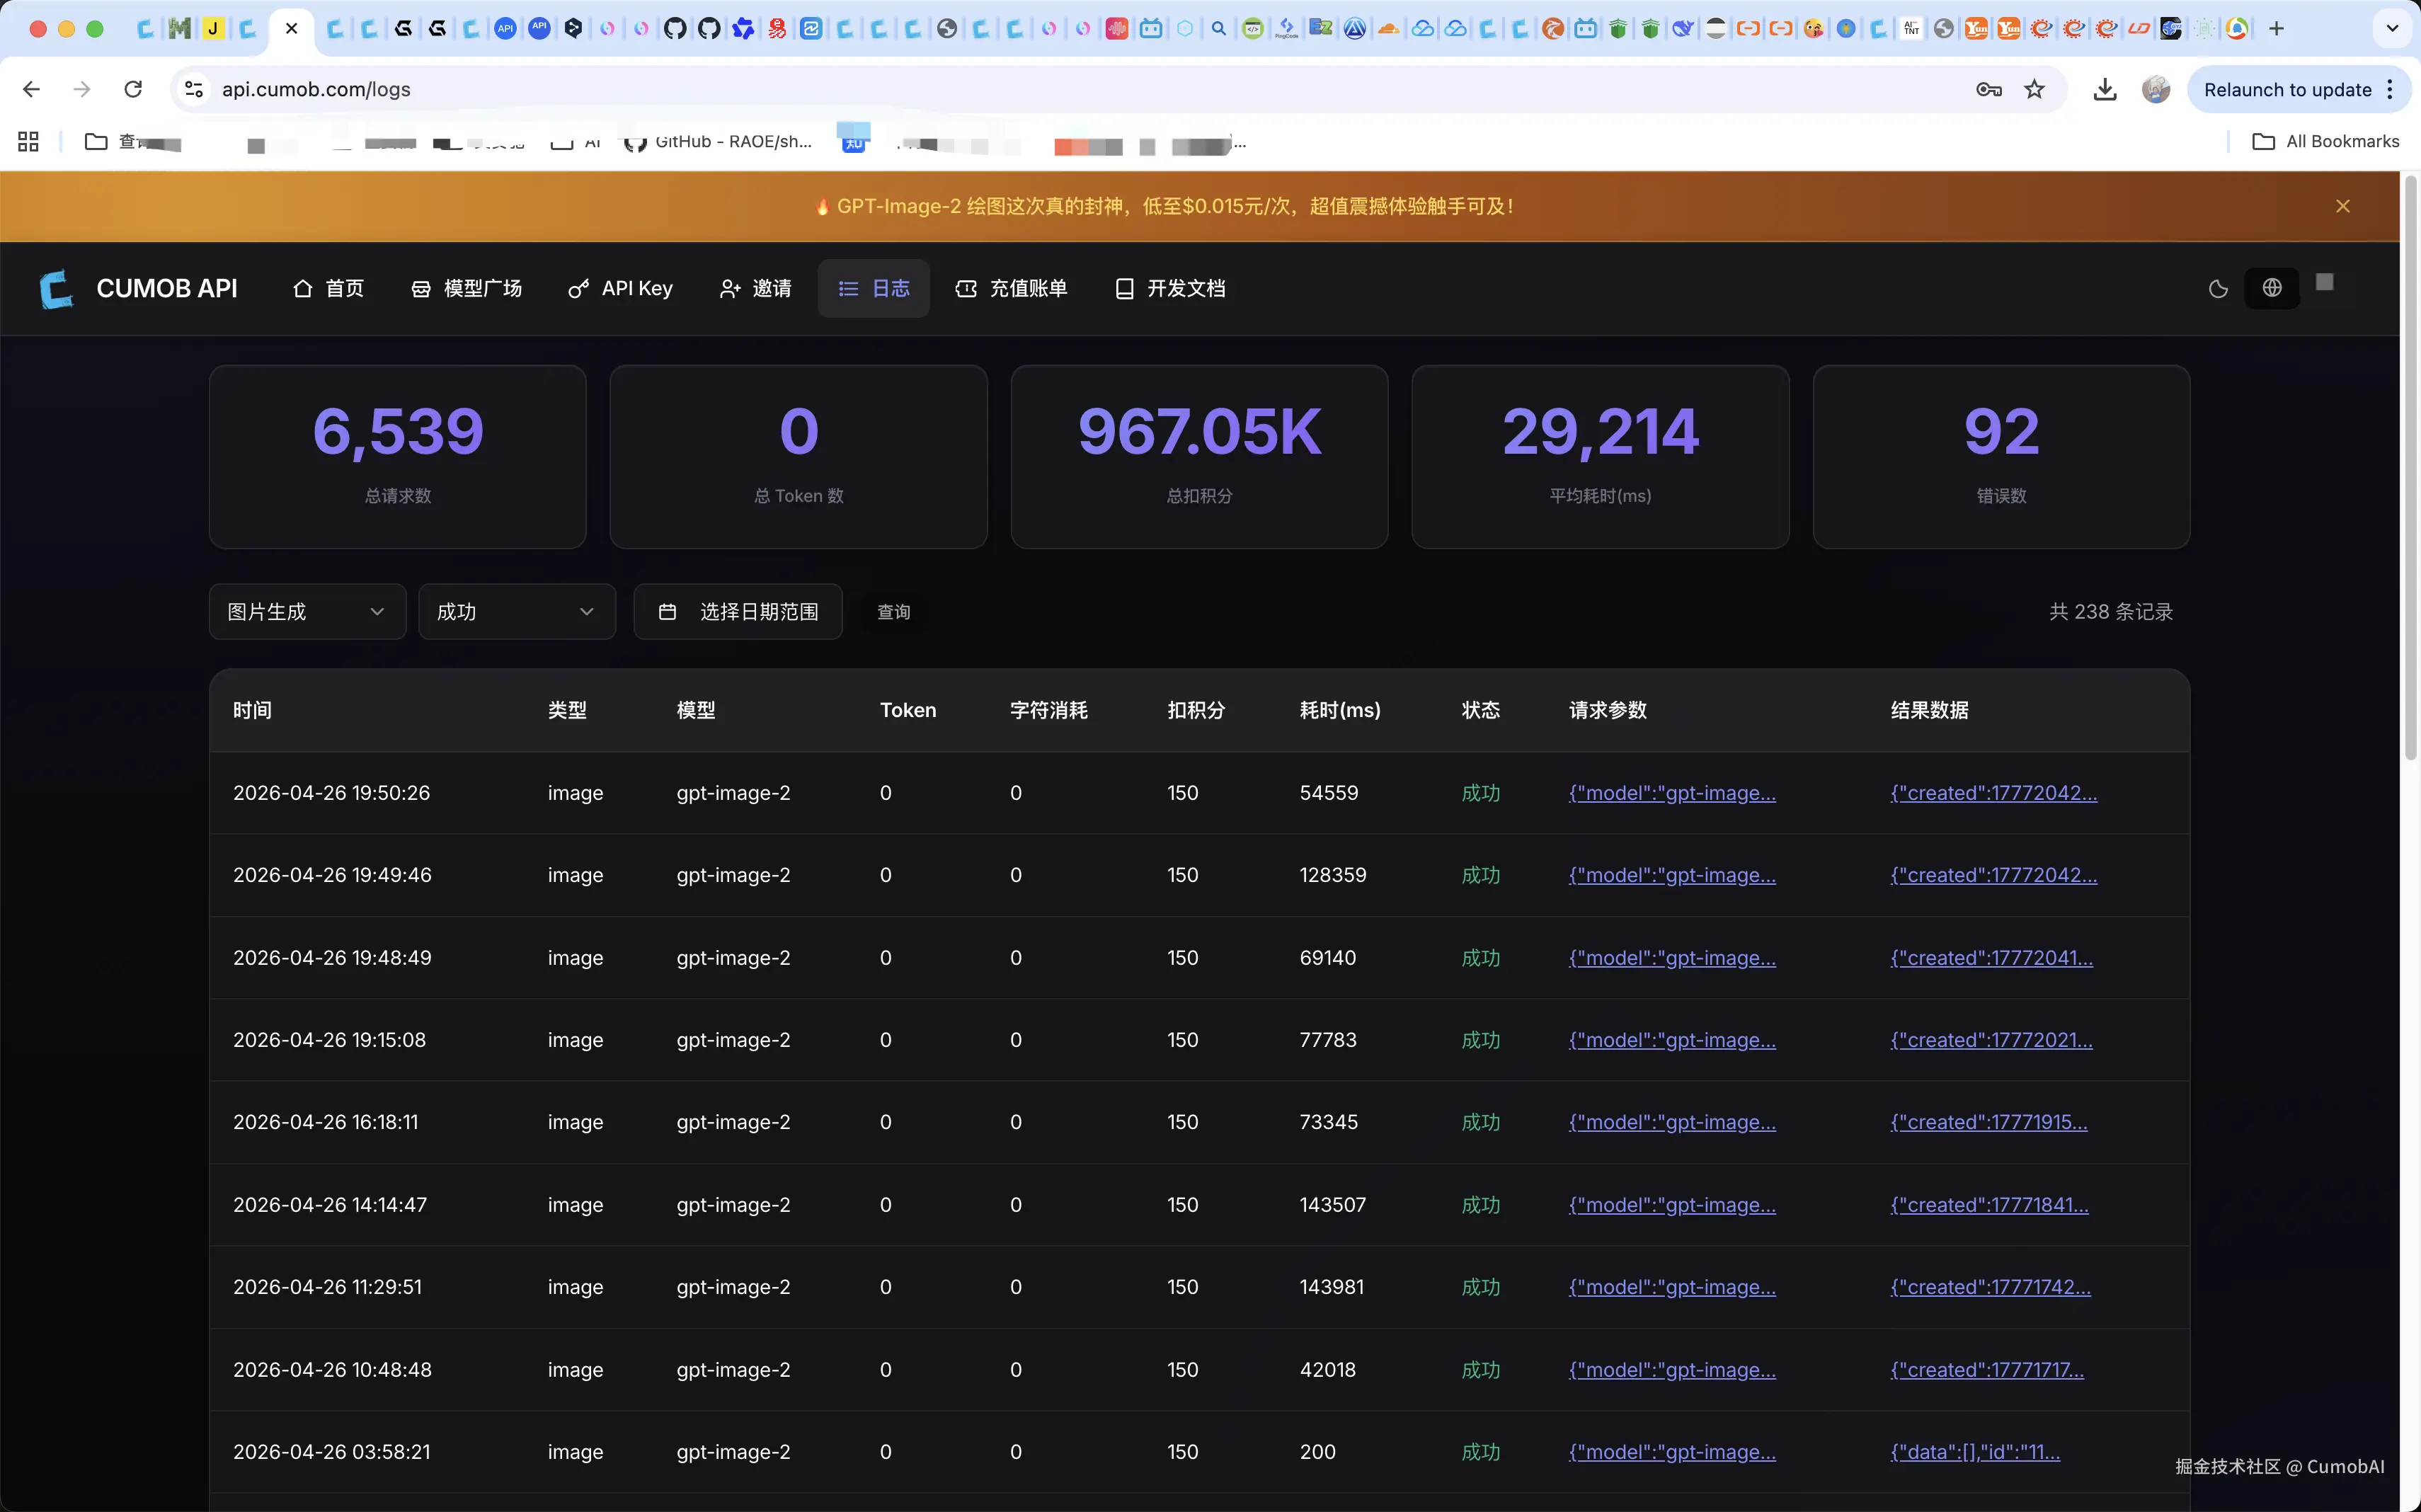Bookmark this page with star icon
The image size is (2421, 1512).
[2034, 90]
